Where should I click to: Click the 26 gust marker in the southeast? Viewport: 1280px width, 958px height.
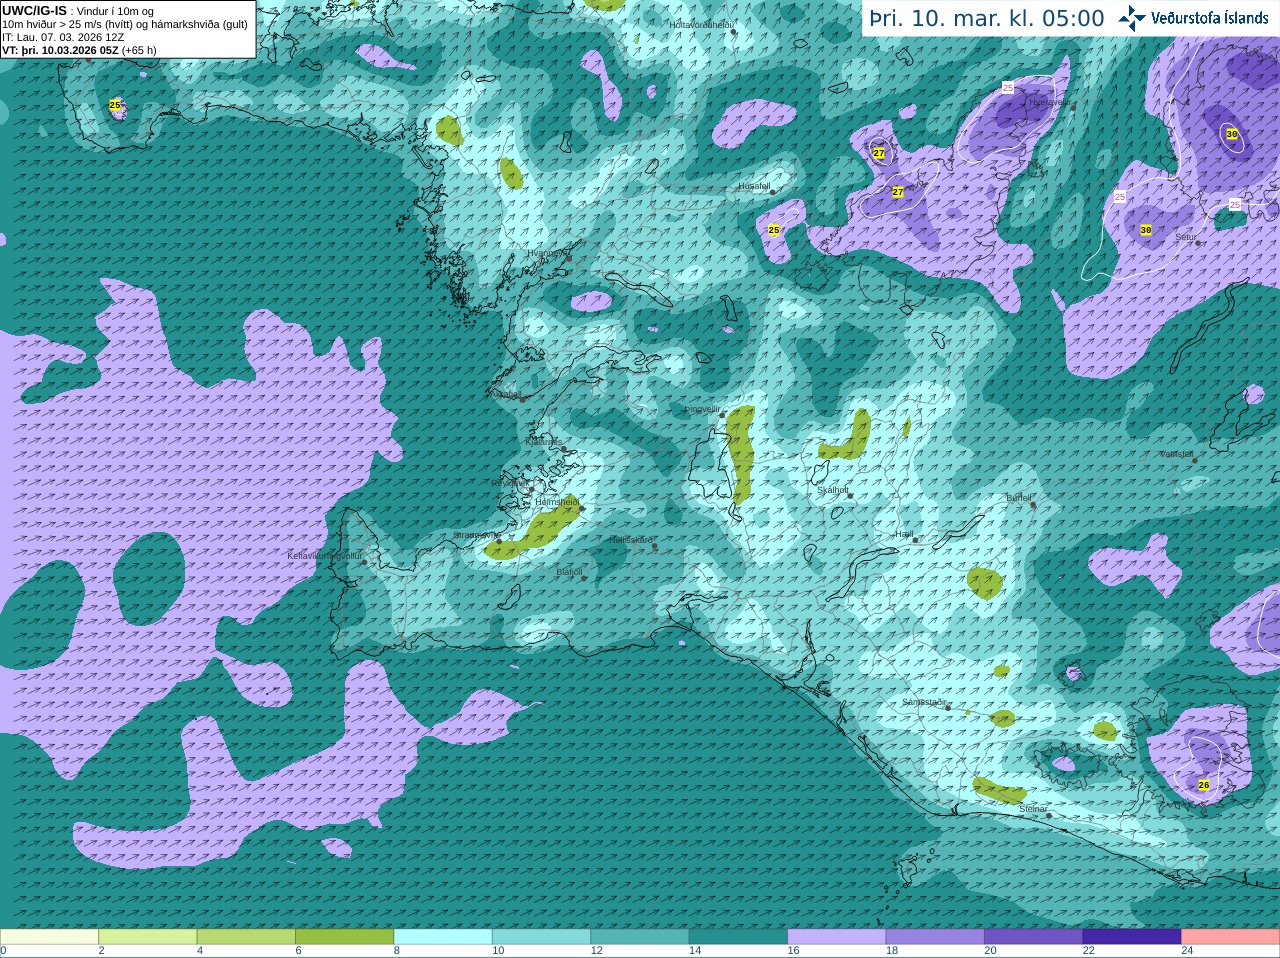coord(1204,785)
